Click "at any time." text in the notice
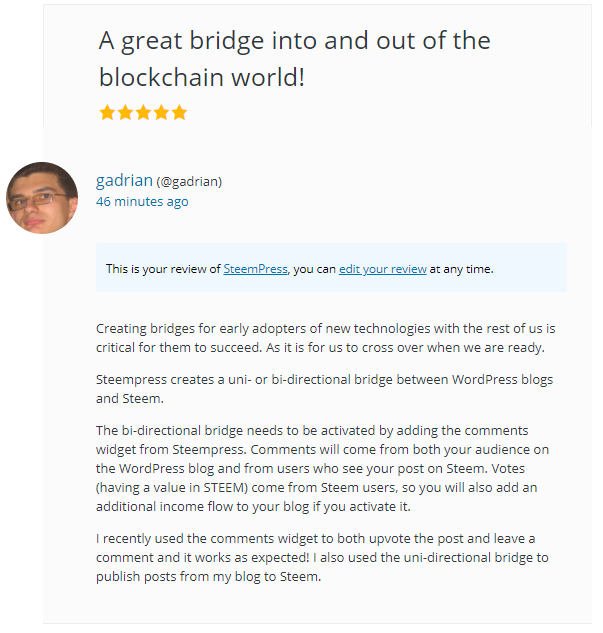Viewport: 603px width, 633px height. point(462,268)
